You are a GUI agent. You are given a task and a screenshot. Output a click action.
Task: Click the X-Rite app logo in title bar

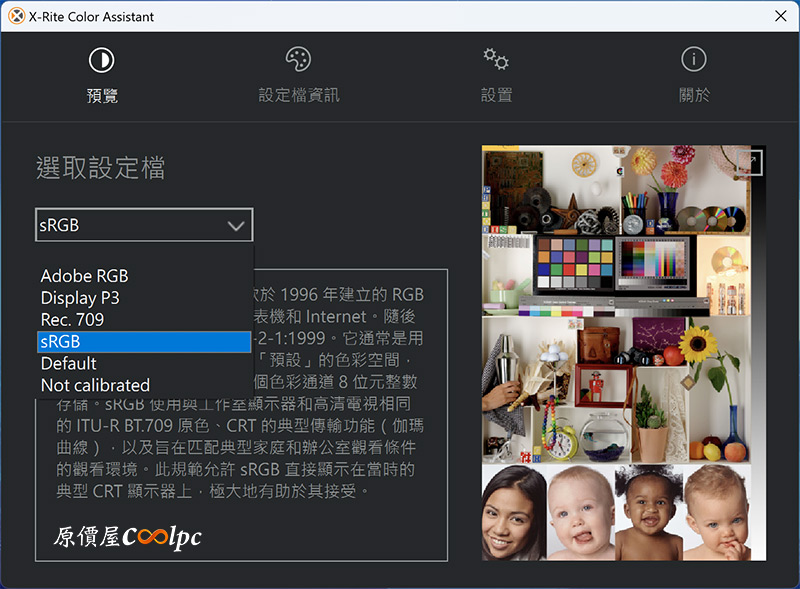(16, 16)
